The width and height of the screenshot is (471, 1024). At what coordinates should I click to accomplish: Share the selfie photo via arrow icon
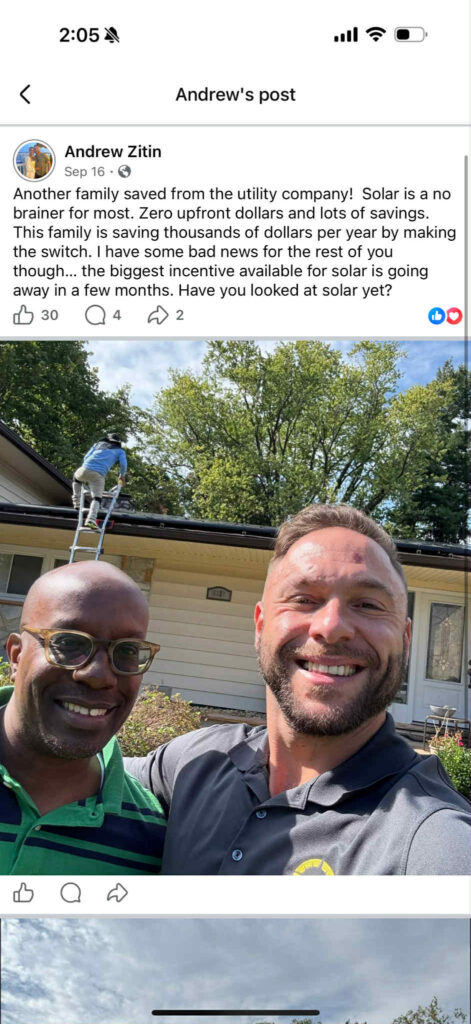[x=118, y=893]
